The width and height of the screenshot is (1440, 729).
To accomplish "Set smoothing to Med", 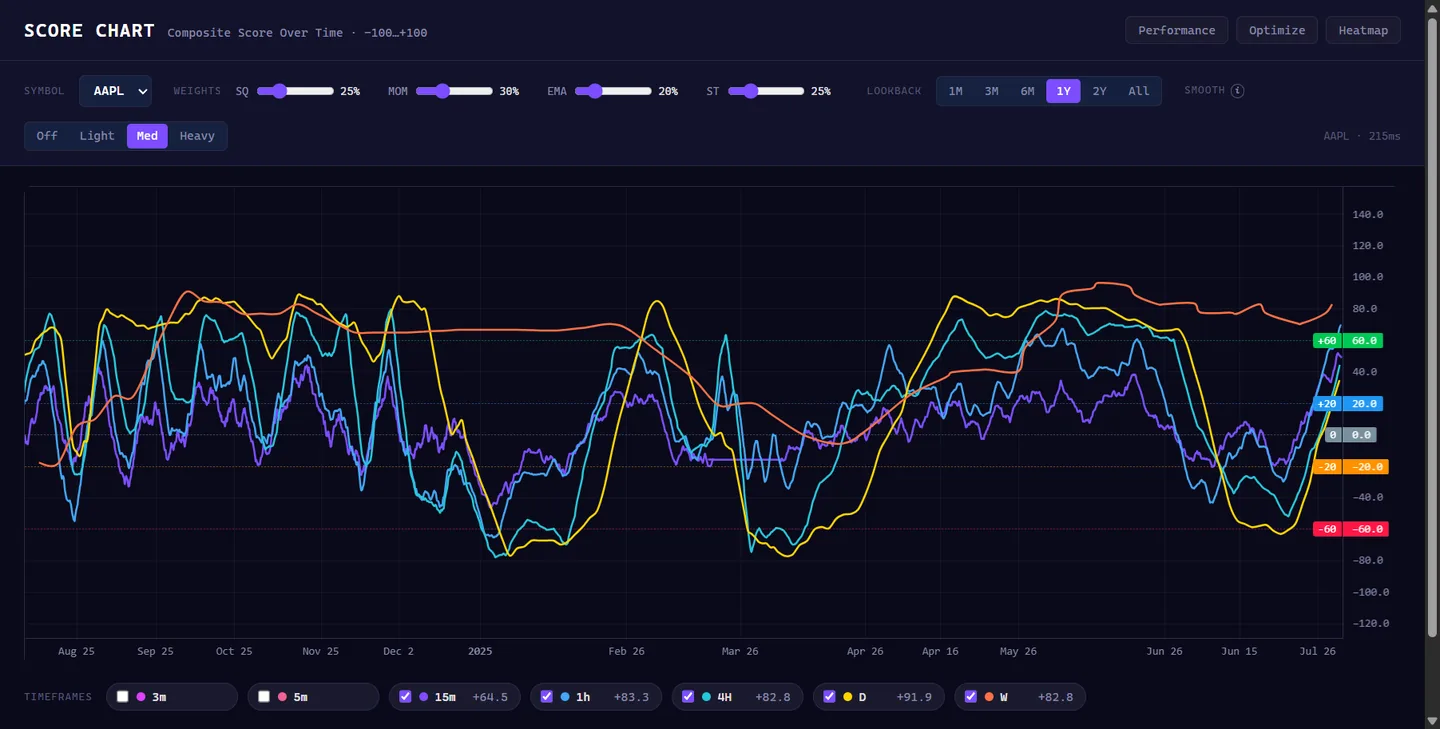I will [x=147, y=136].
